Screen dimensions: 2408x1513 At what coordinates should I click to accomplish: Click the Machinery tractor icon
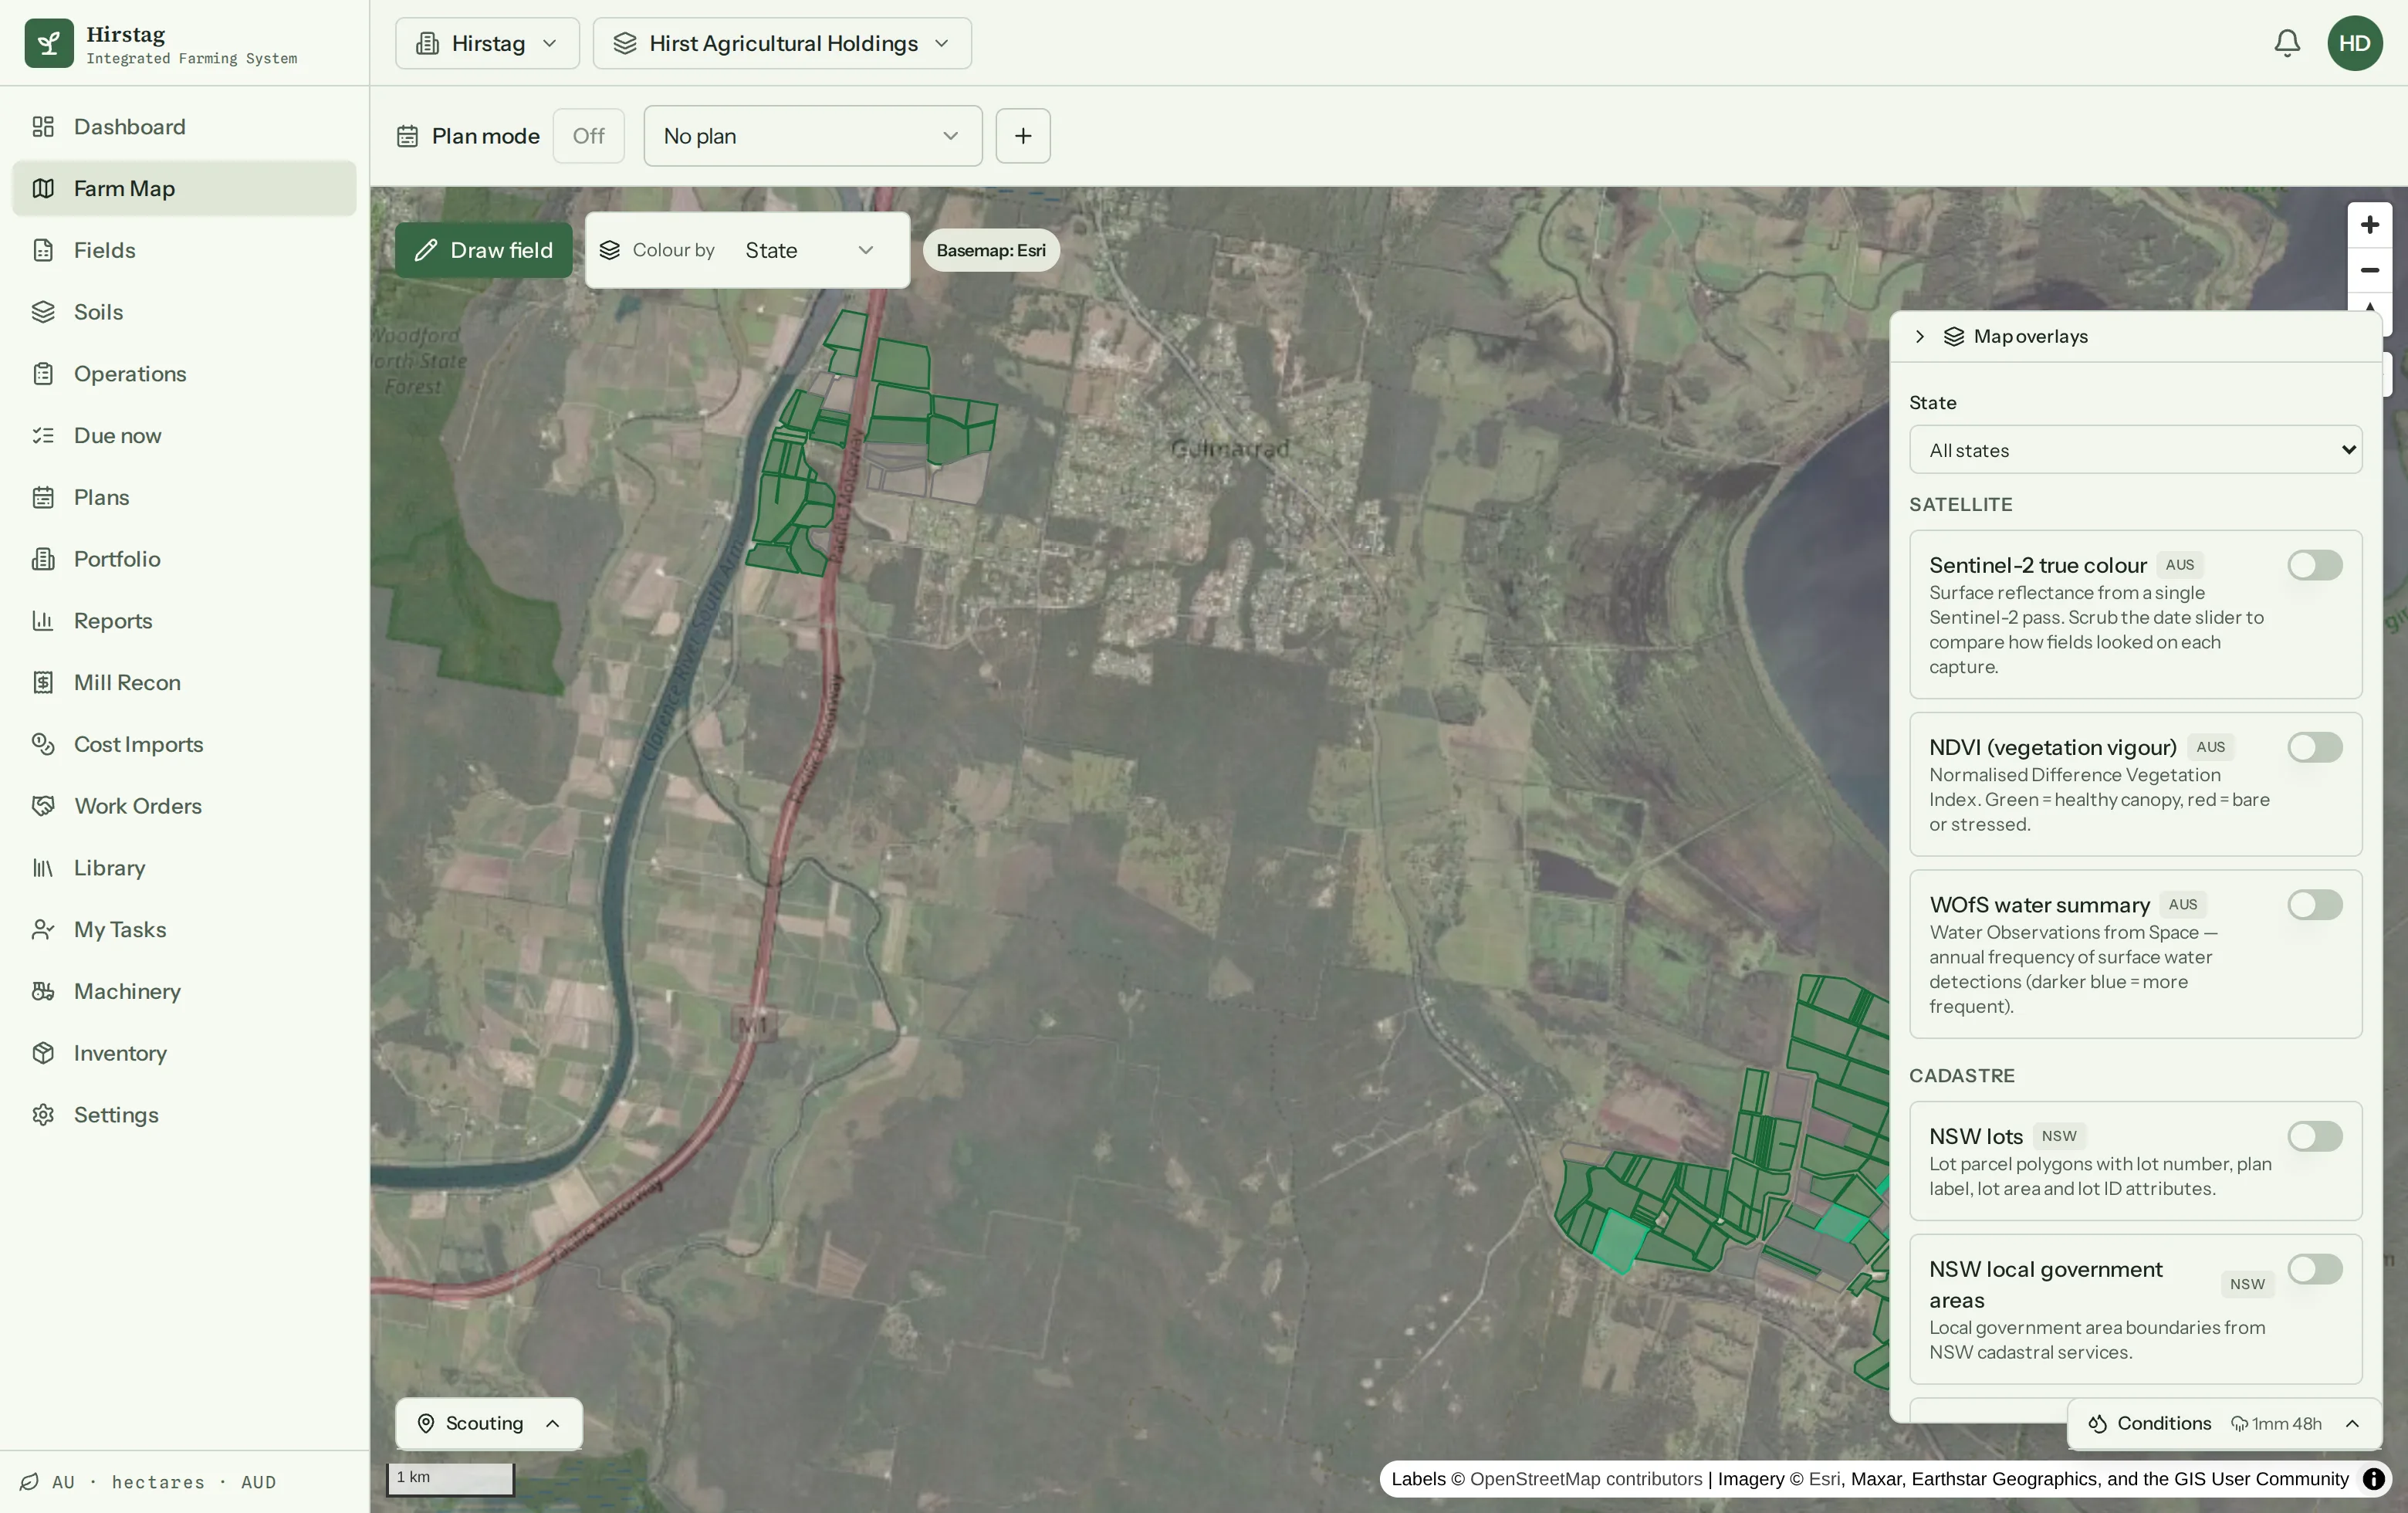[43, 991]
